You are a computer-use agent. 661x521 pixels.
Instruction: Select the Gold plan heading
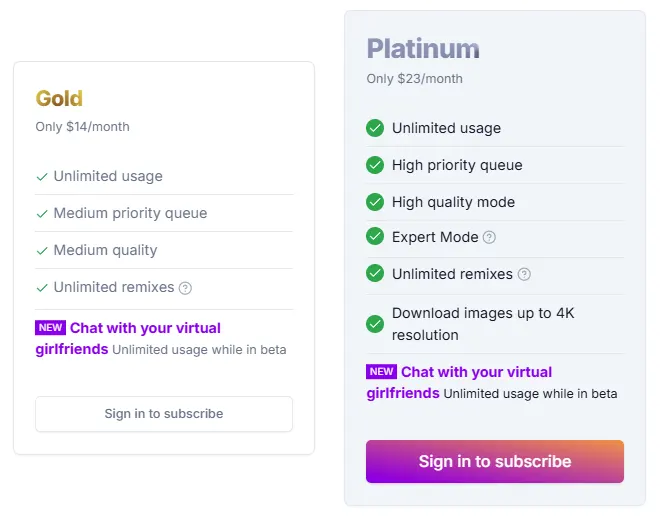click(59, 99)
